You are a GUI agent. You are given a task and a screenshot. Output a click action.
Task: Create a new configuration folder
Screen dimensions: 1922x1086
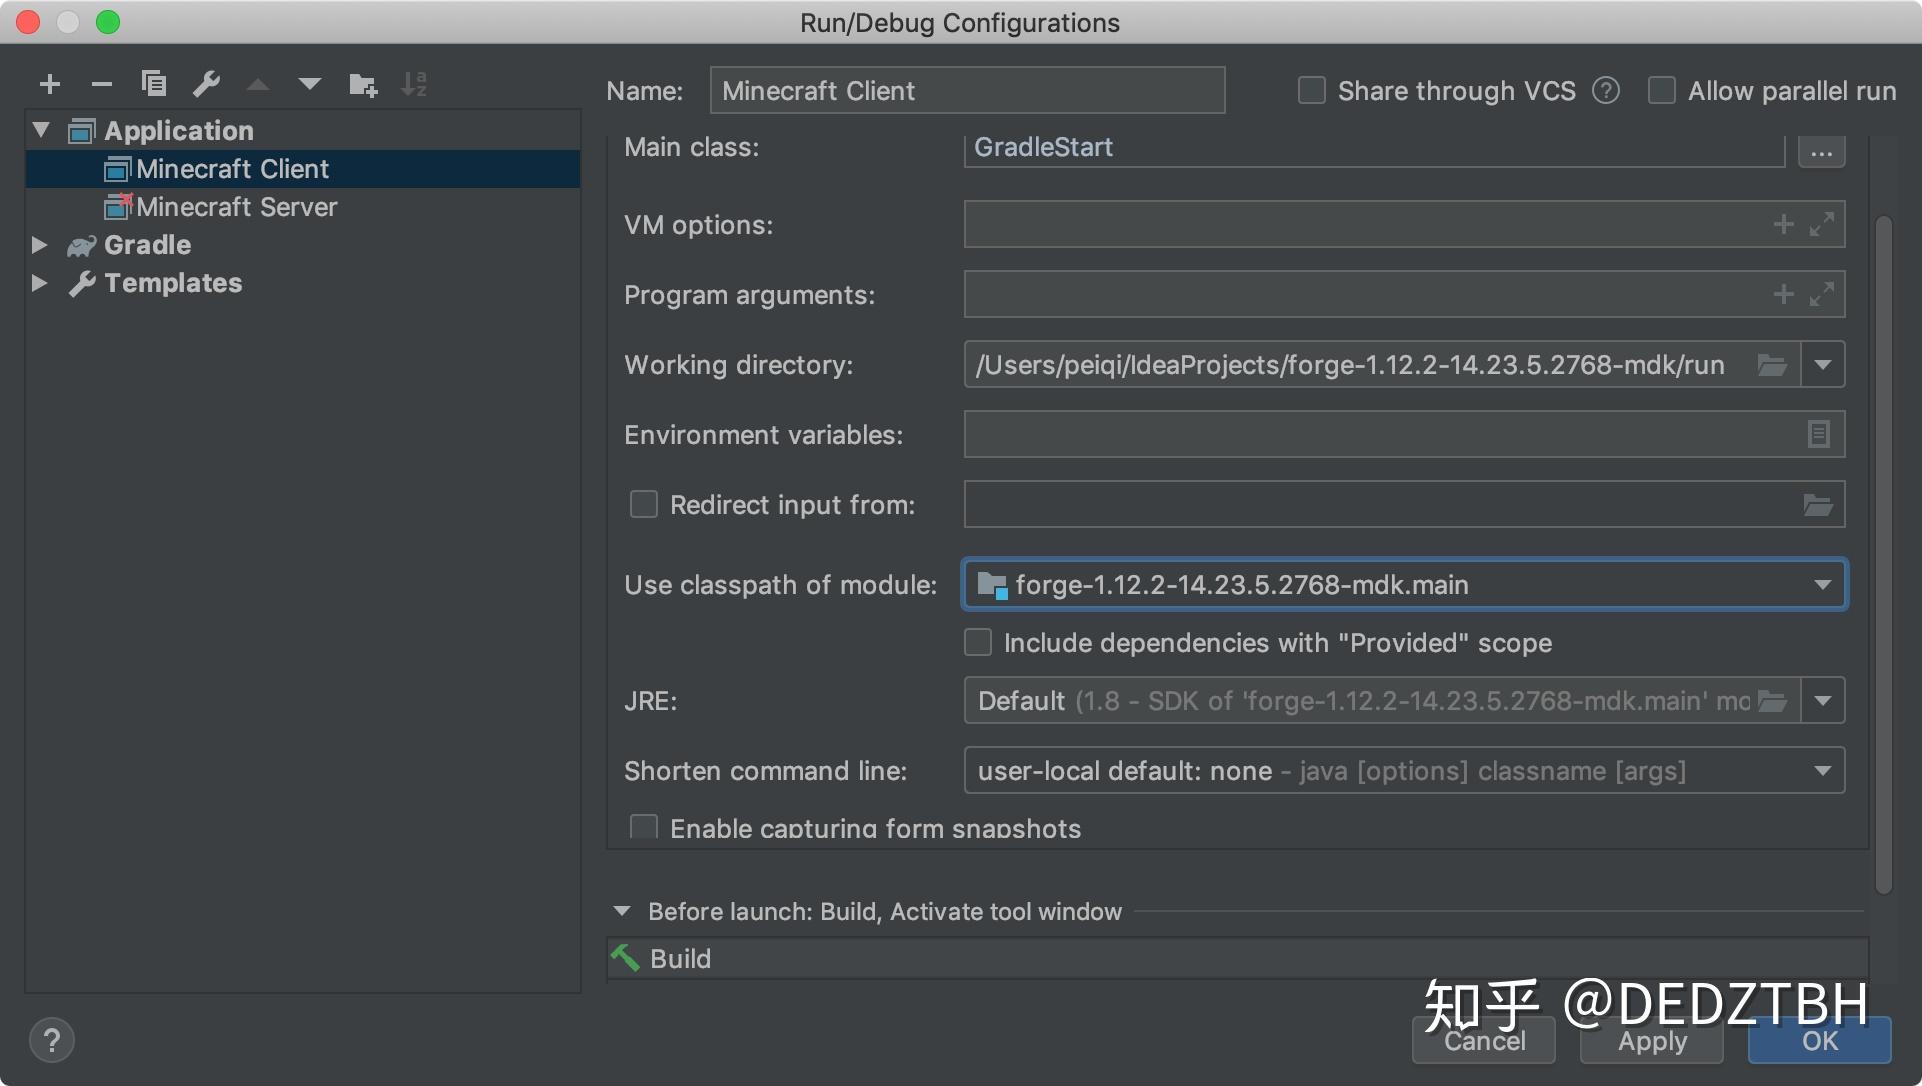point(363,84)
